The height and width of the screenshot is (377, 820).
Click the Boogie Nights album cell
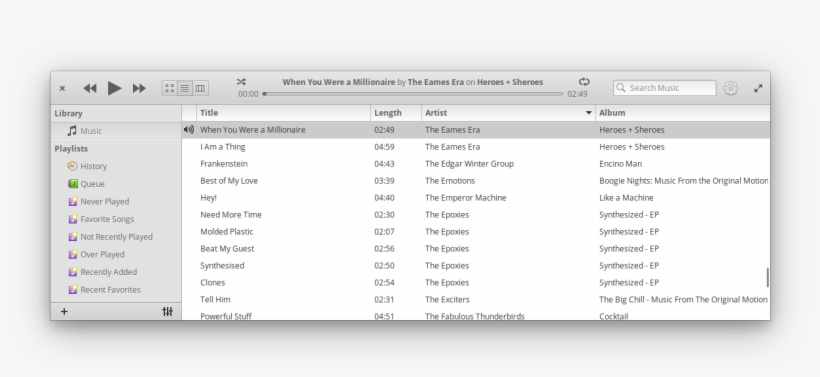click(x=684, y=181)
